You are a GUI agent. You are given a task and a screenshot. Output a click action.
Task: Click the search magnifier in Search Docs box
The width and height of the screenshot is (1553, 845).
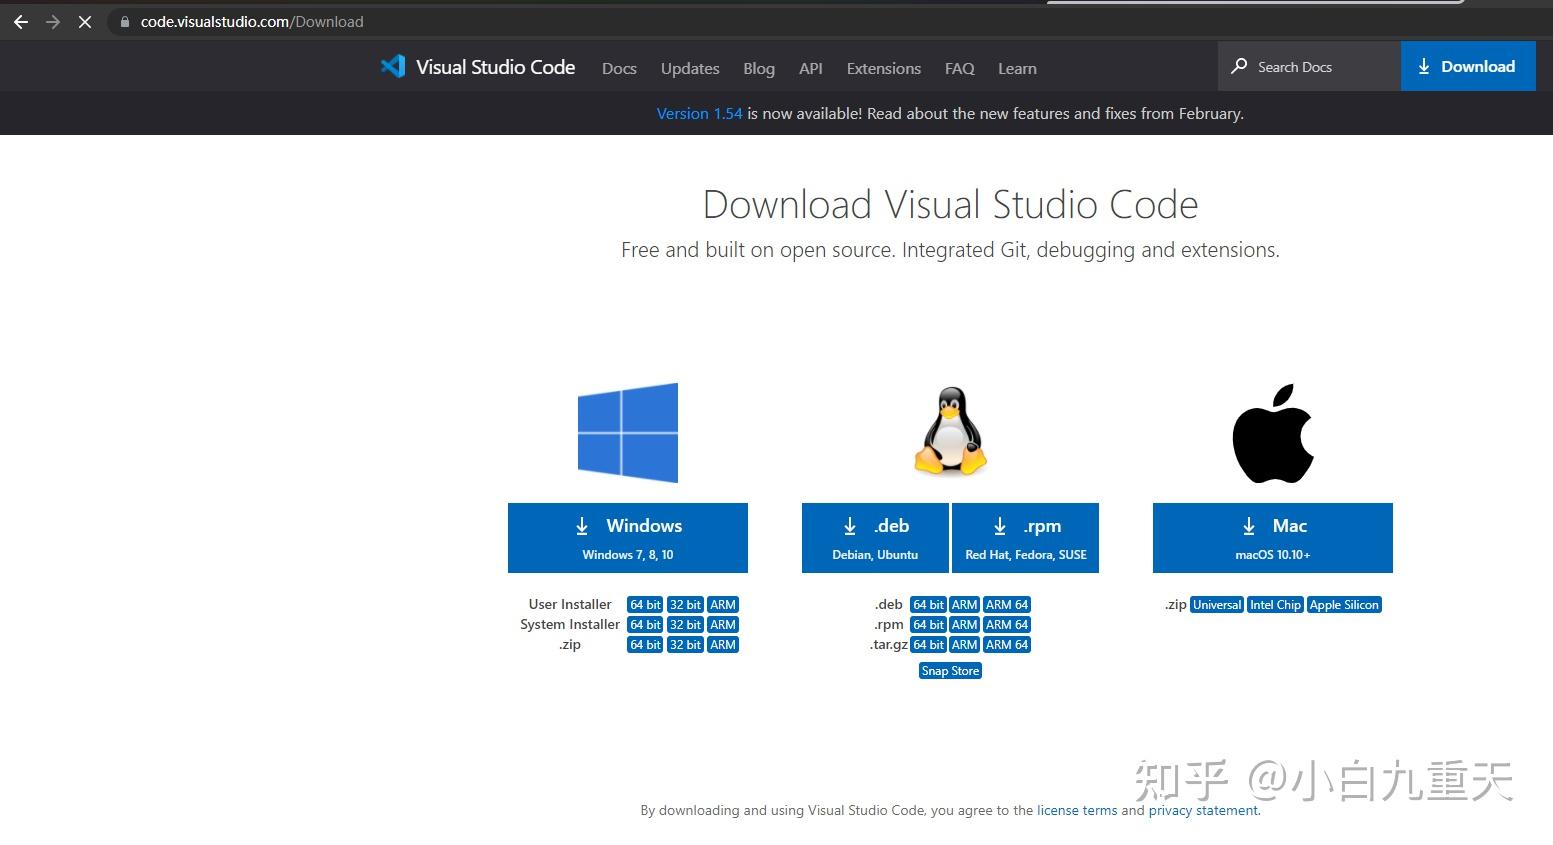1240,66
